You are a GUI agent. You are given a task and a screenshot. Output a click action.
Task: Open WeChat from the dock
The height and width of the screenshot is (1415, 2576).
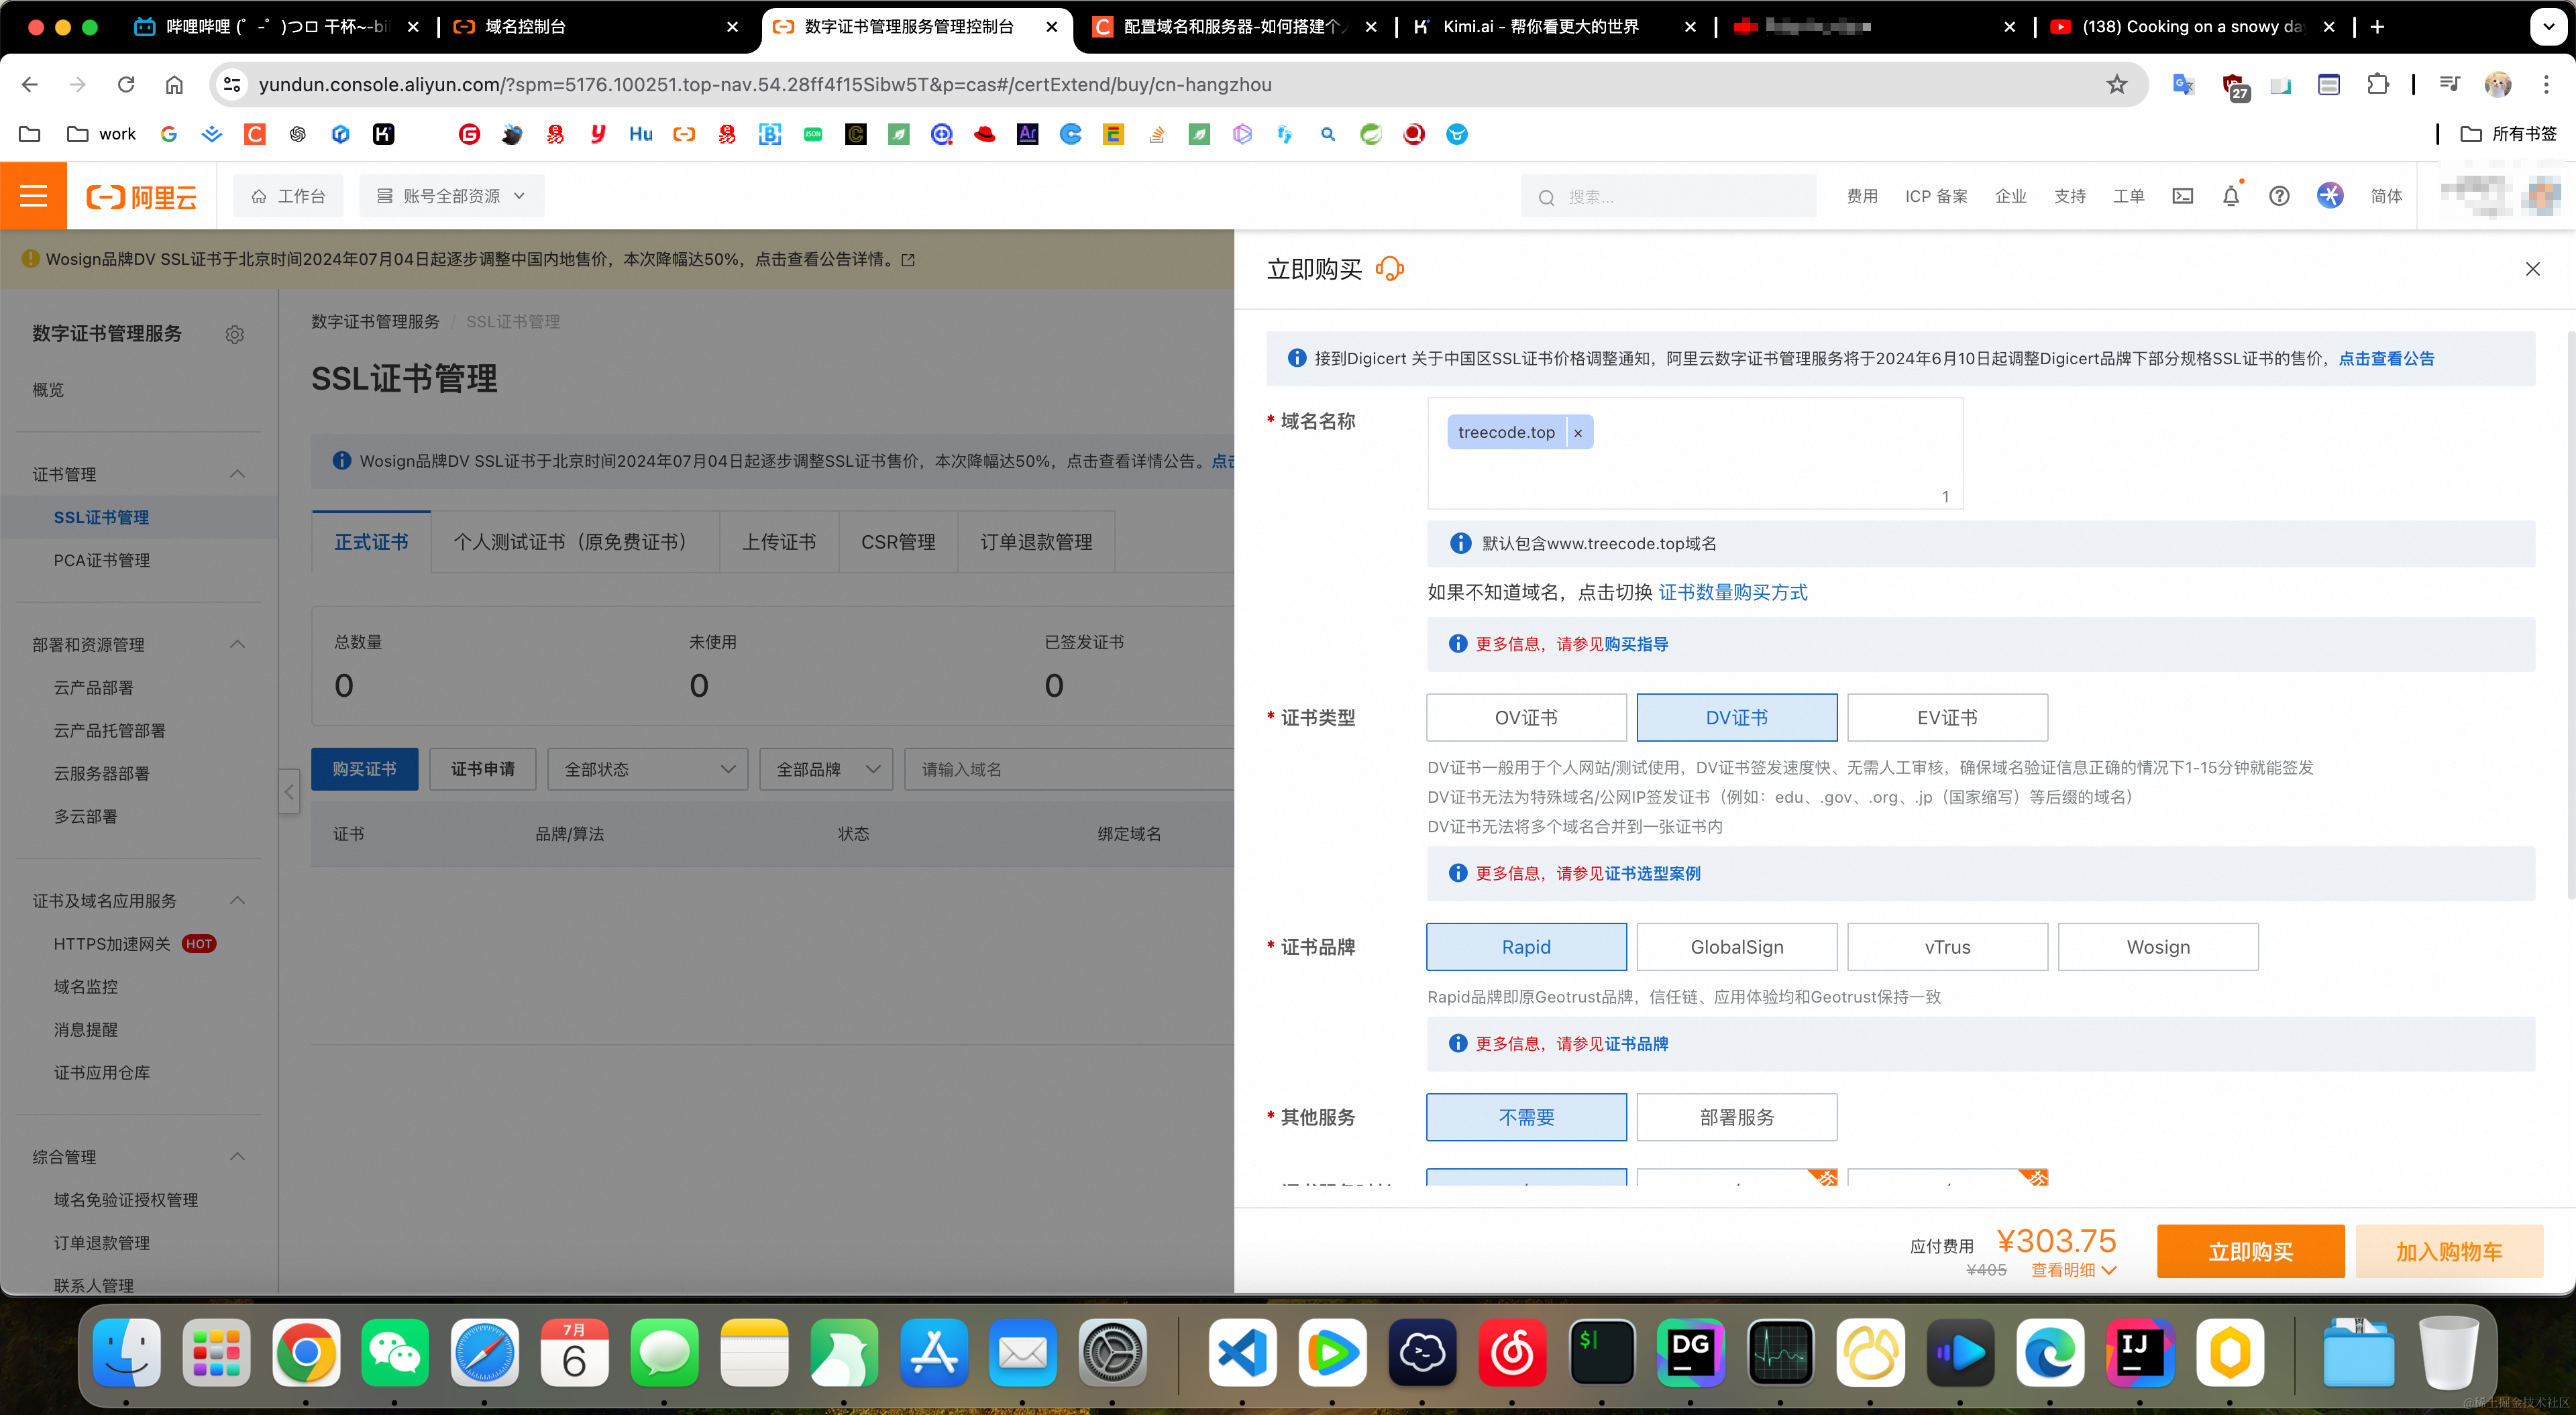click(x=394, y=1352)
